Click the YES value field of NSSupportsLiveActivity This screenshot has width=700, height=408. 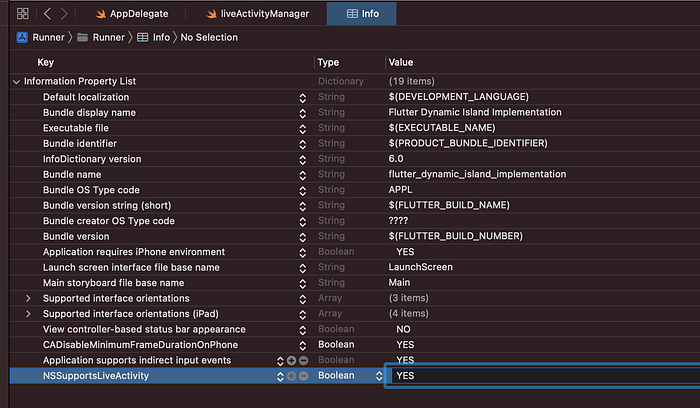point(543,376)
